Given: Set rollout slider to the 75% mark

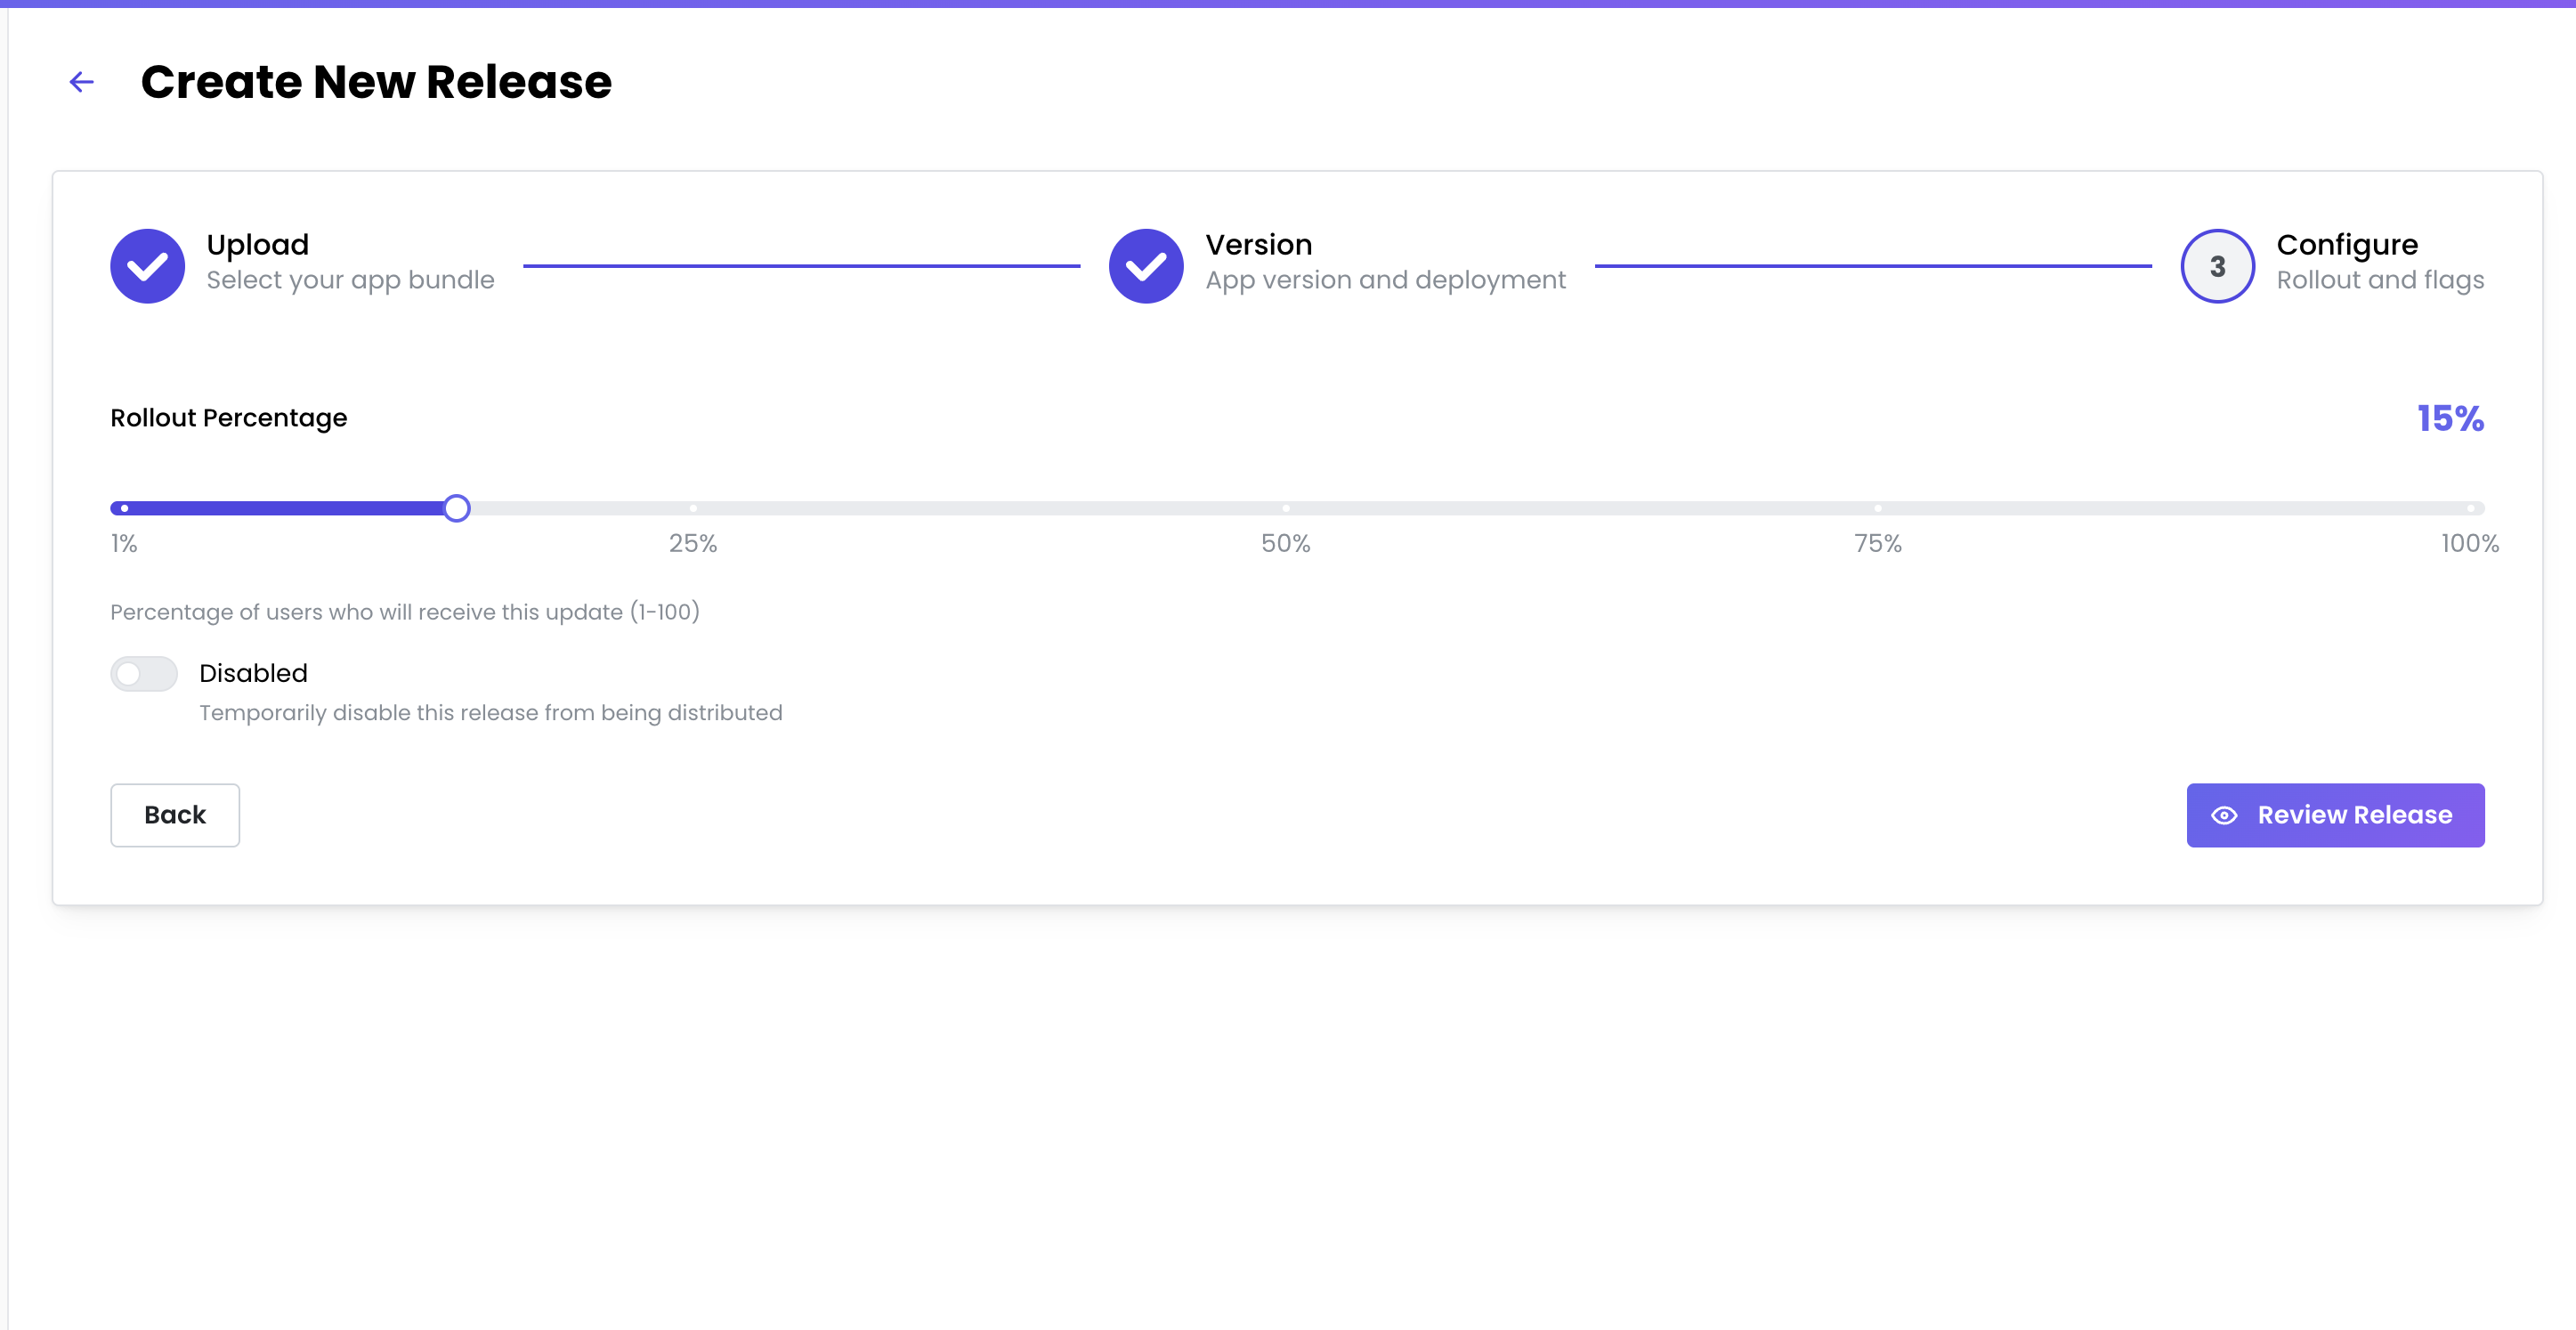Looking at the screenshot, I should [x=1878, y=508].
